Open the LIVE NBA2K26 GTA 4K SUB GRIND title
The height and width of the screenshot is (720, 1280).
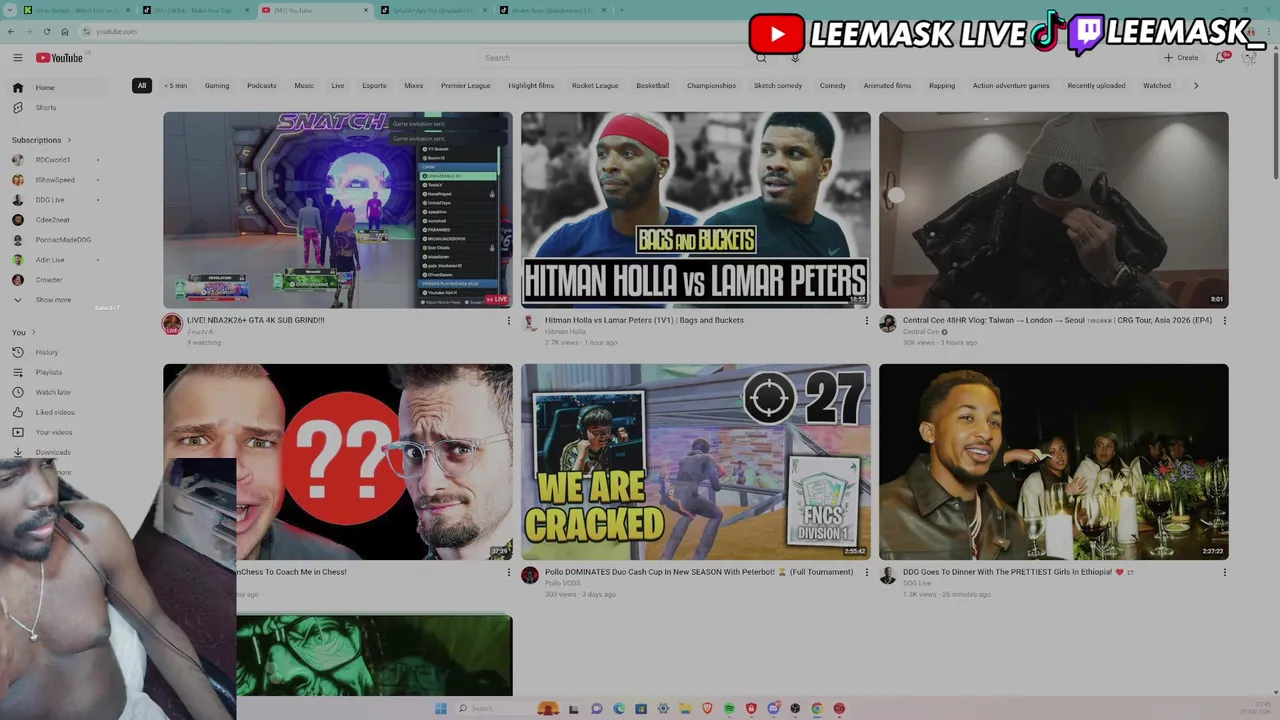tap(256, 320)
